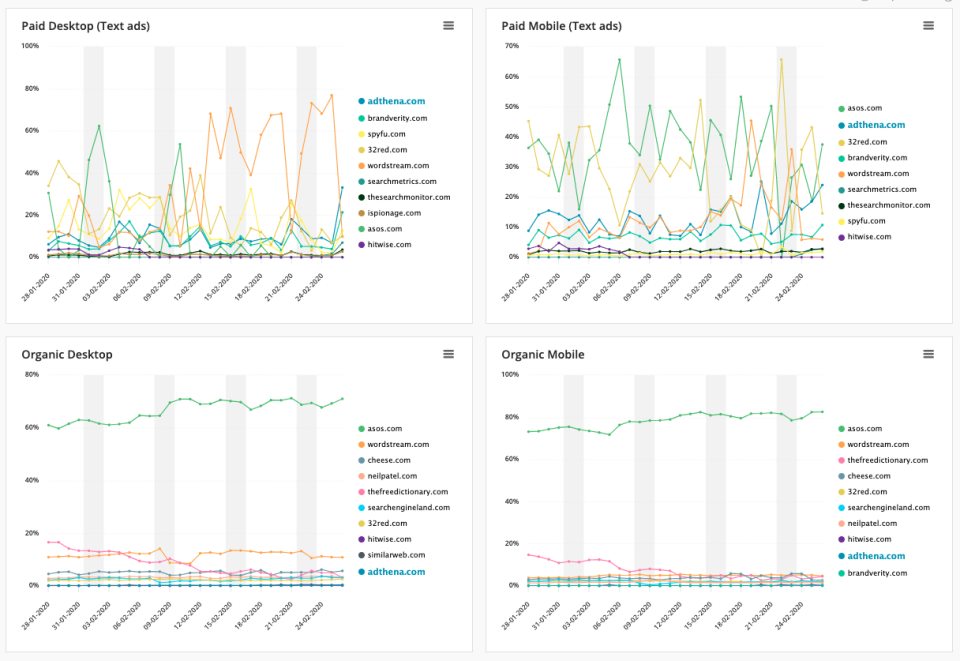Toggle asos.com series in Organic Desktop legend
This screenshot has width=960, height=661.
380,429
